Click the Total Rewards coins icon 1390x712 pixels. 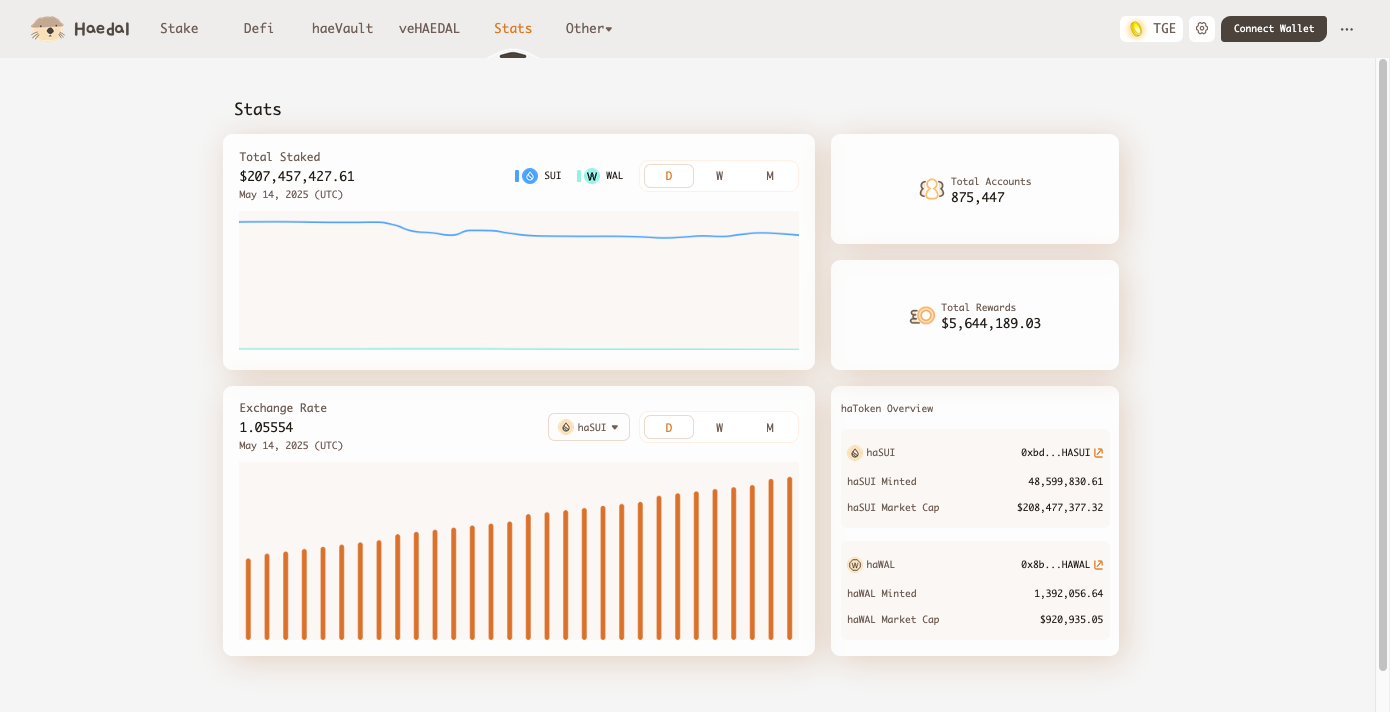(922, 316)
